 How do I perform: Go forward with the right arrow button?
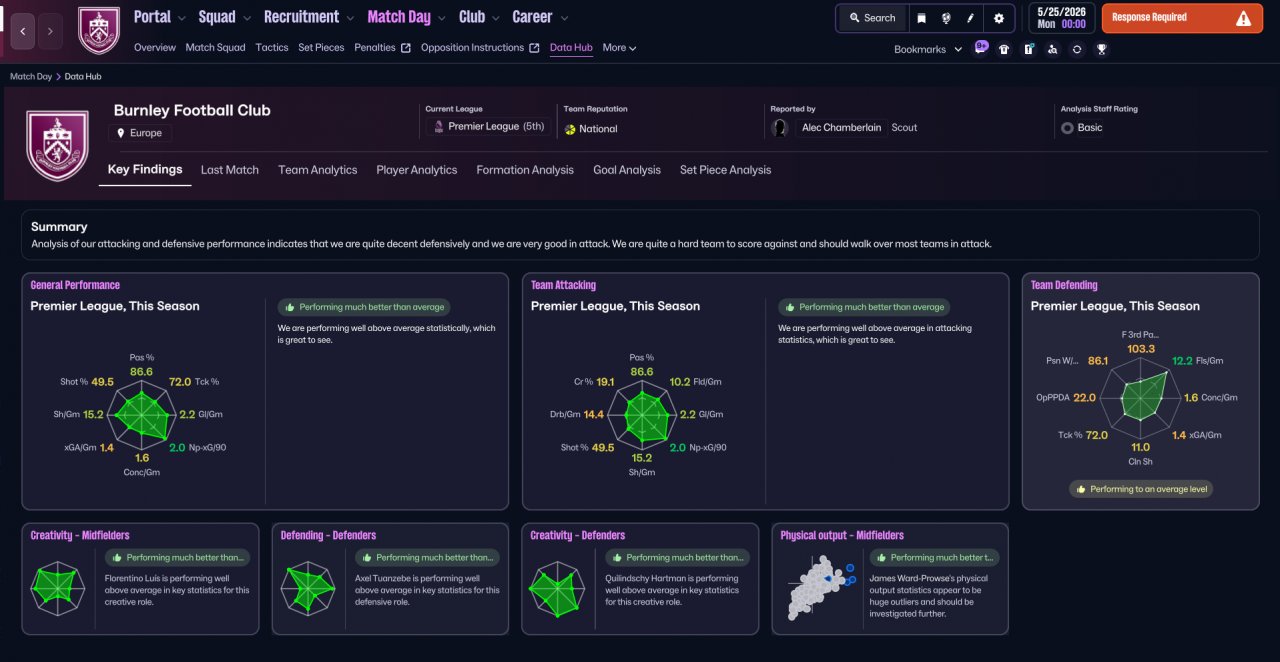[50, 31]
